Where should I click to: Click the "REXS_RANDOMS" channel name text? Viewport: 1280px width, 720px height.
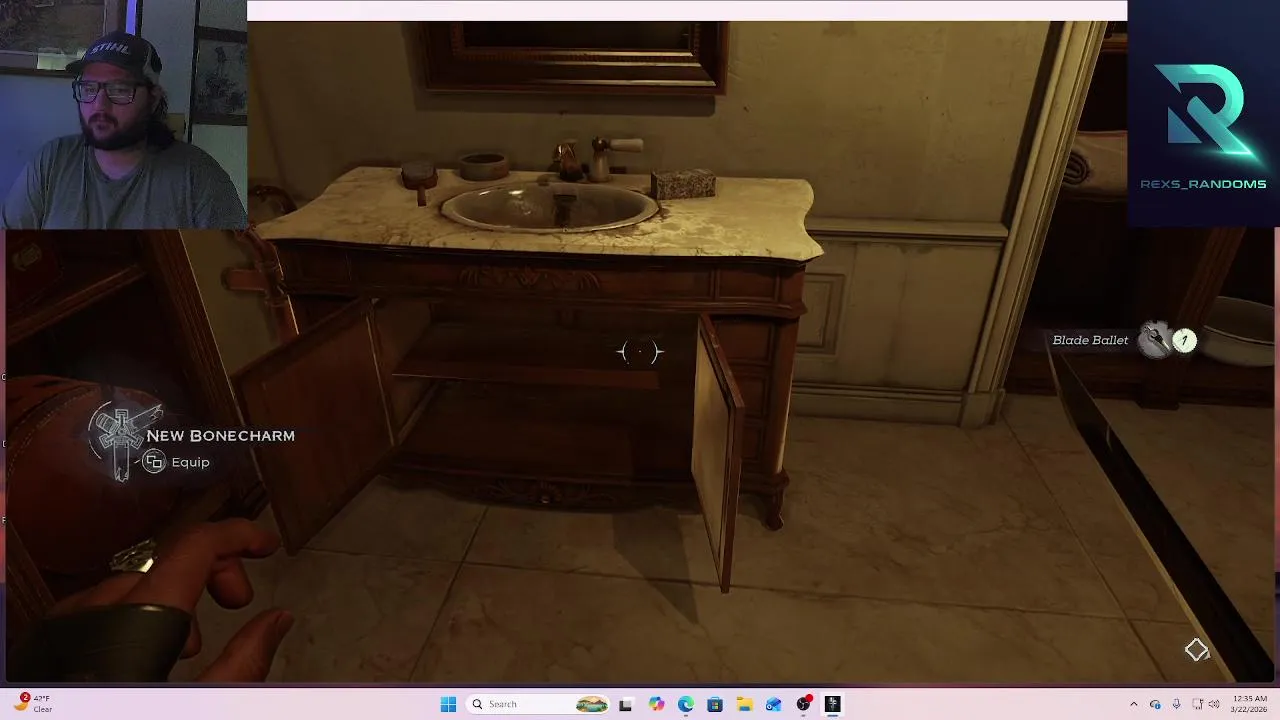(x=1203, y=184)
